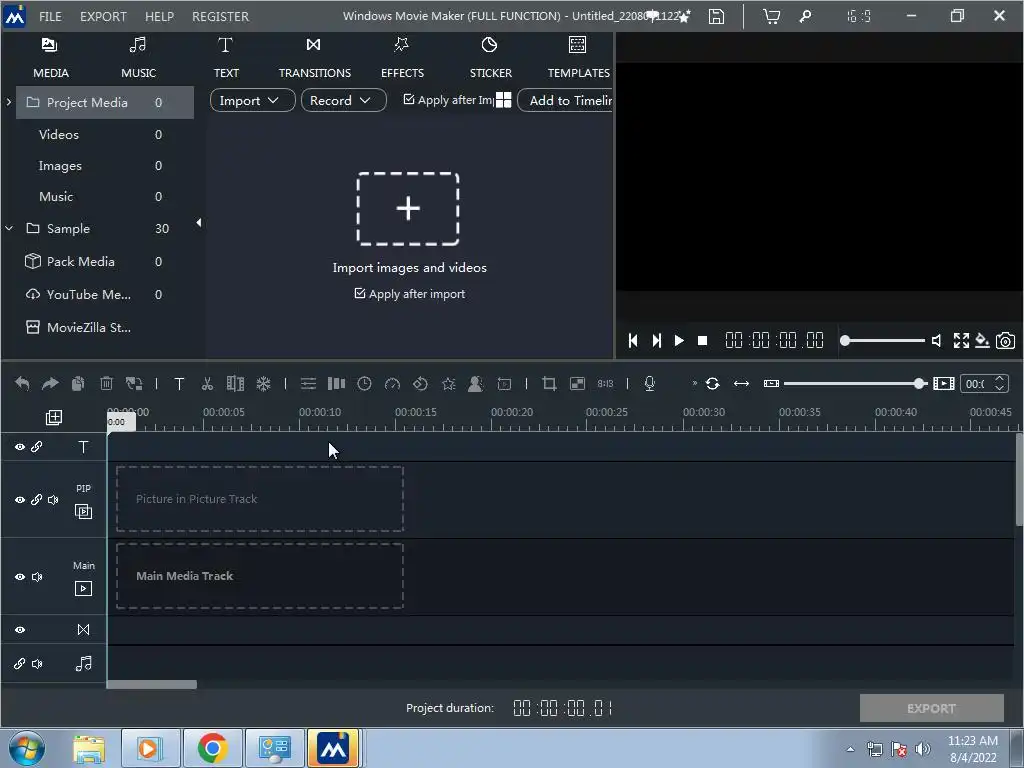The image size is (1024, 768).
Task: Hide the PIP track with eye icon
Action: coord(20,500)
